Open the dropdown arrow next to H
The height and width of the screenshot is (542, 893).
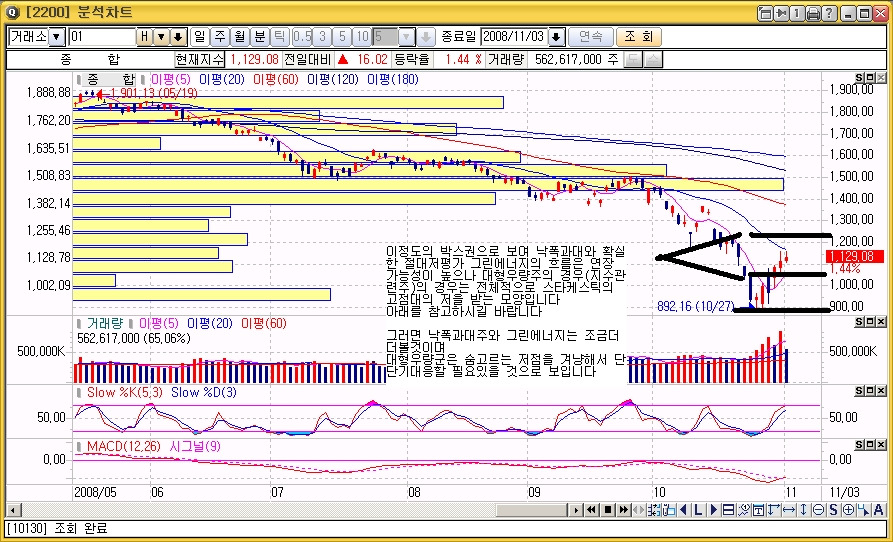(161, 37)
